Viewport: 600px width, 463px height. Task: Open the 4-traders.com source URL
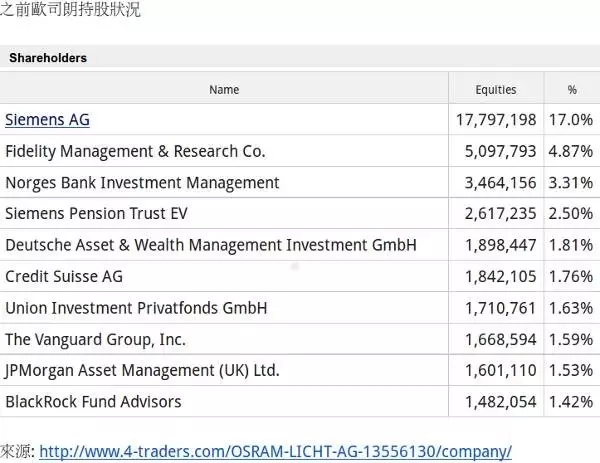coord(275,451)
